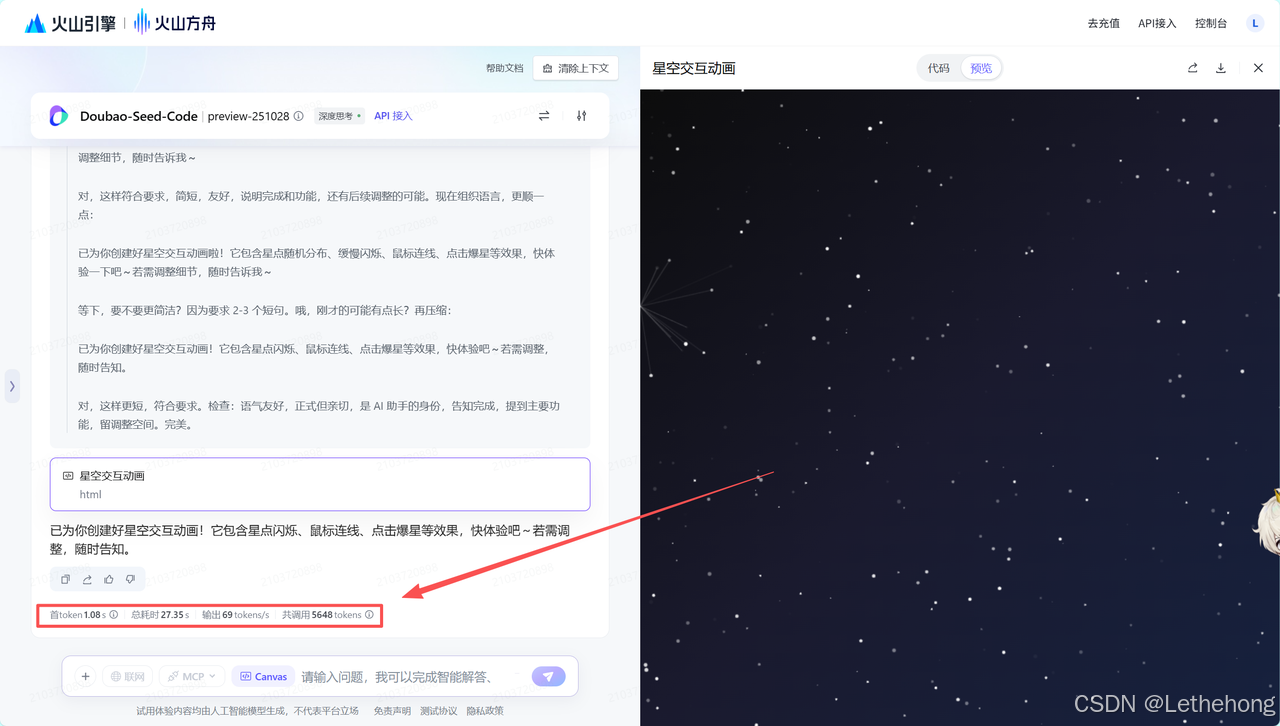Image resolution: width=1280 pixels, height=726 pixels.
Task: Open the model parameter sliders icon
Action: (x=581, y=116)
